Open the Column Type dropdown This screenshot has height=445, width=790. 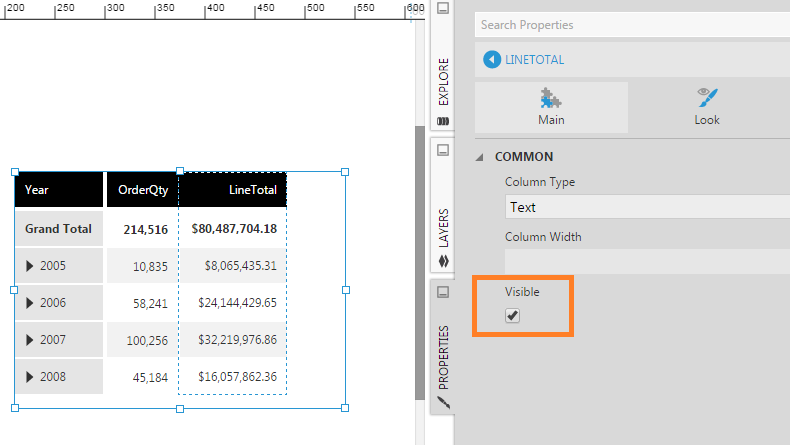646,207
